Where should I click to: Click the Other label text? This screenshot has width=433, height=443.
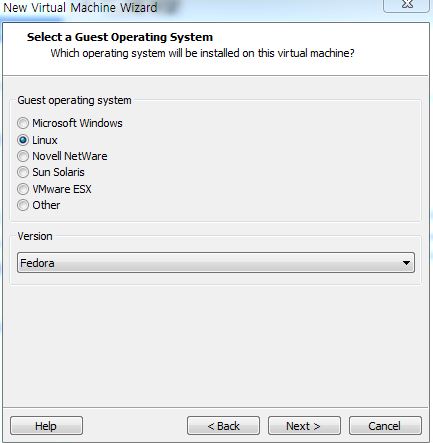pos(46,205)
